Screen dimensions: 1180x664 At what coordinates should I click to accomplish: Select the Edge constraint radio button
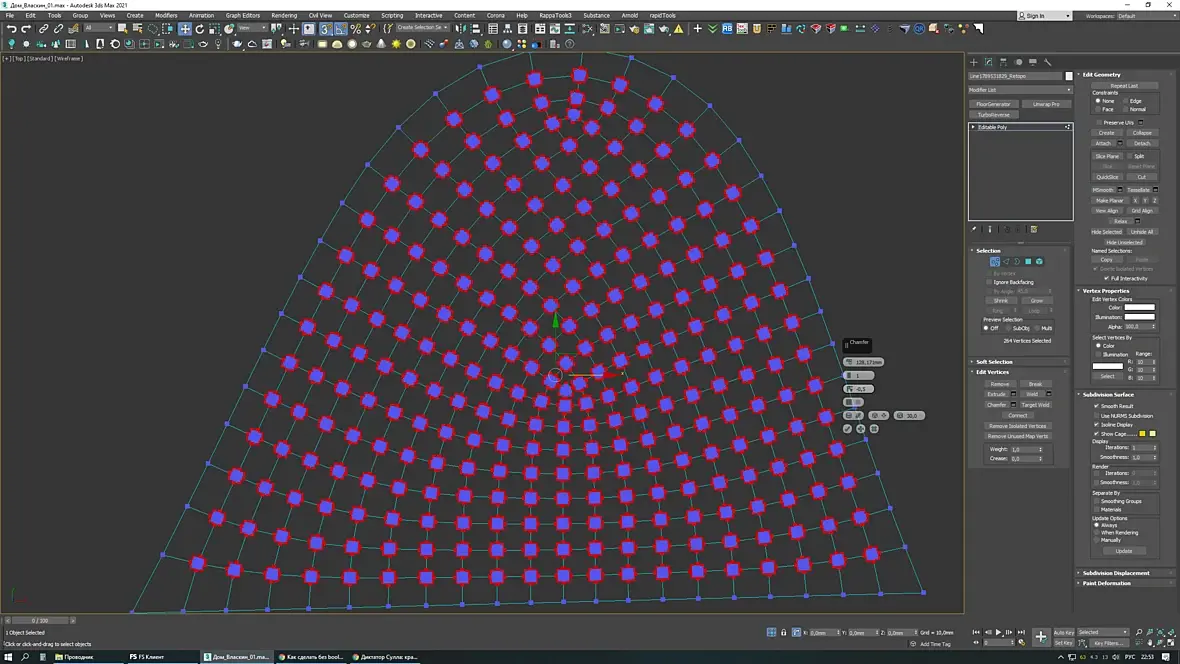1125,101
